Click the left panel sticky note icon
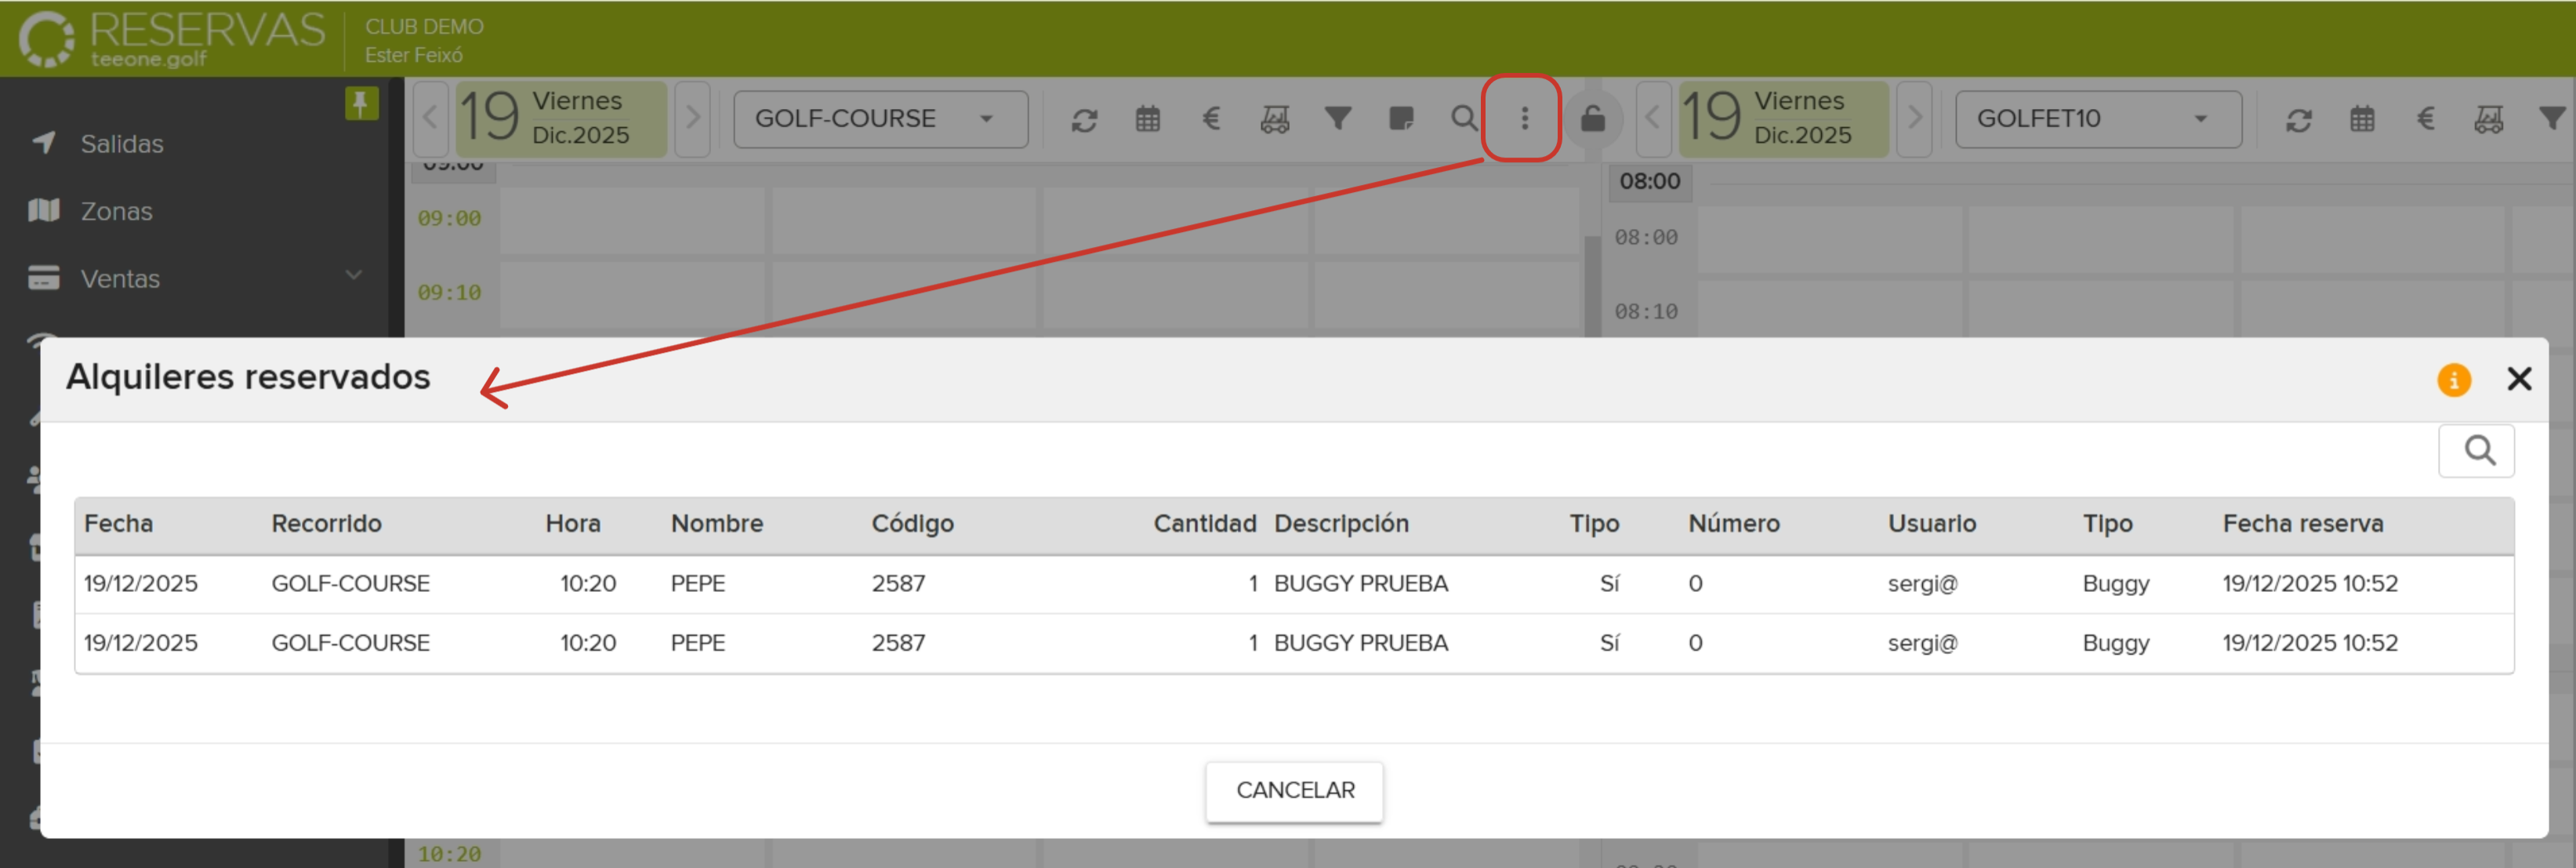Viewport: 2576px width, 868px height. tap(1401, 119)
